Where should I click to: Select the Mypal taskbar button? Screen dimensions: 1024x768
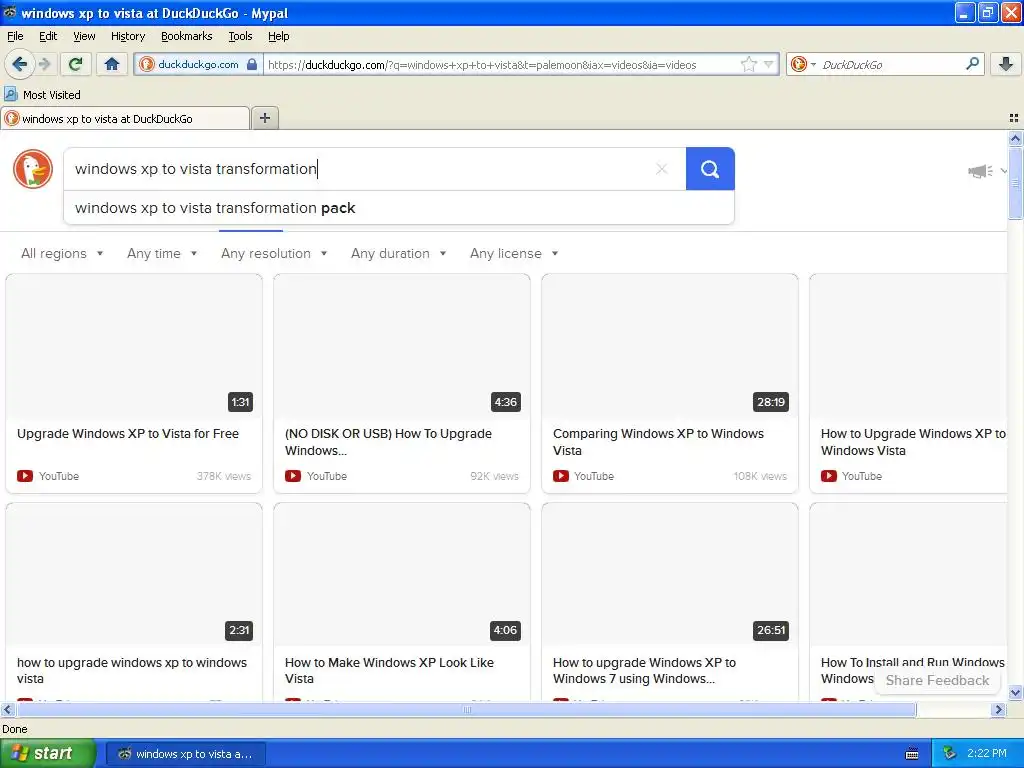coord(185,754)
